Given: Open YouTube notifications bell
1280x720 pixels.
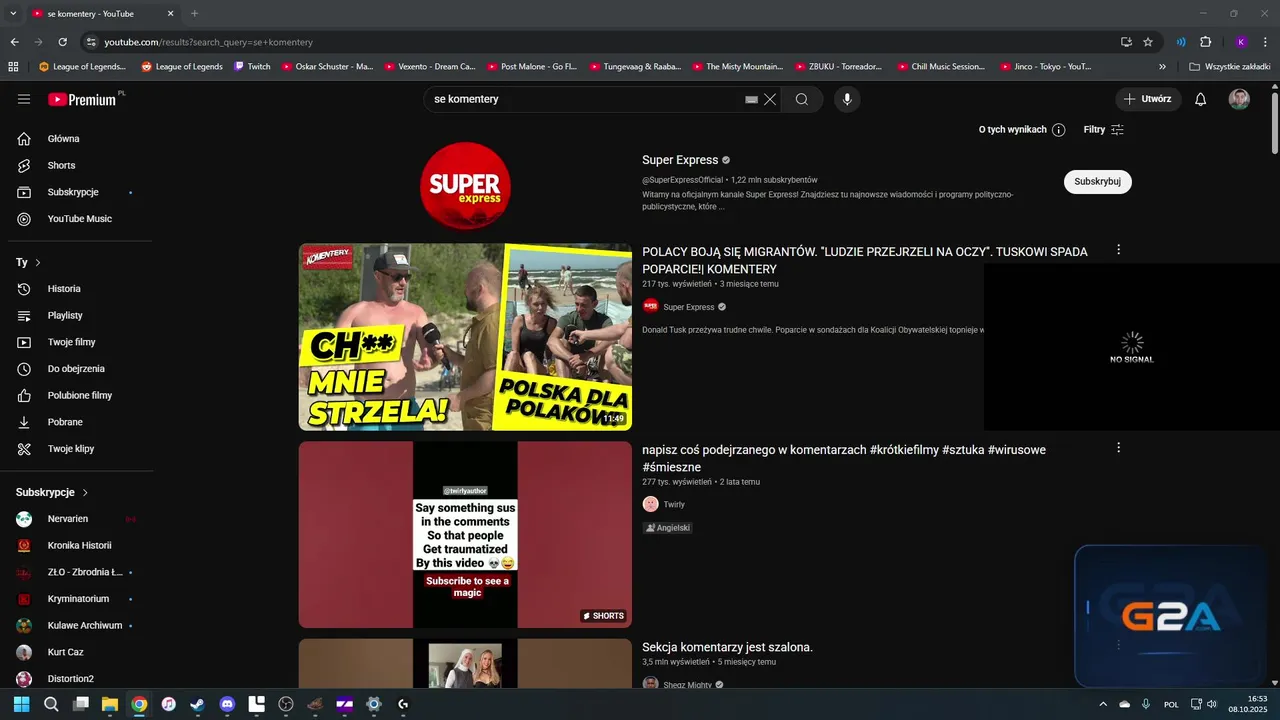Looking at the screenshot, I should click(1201, 99).
